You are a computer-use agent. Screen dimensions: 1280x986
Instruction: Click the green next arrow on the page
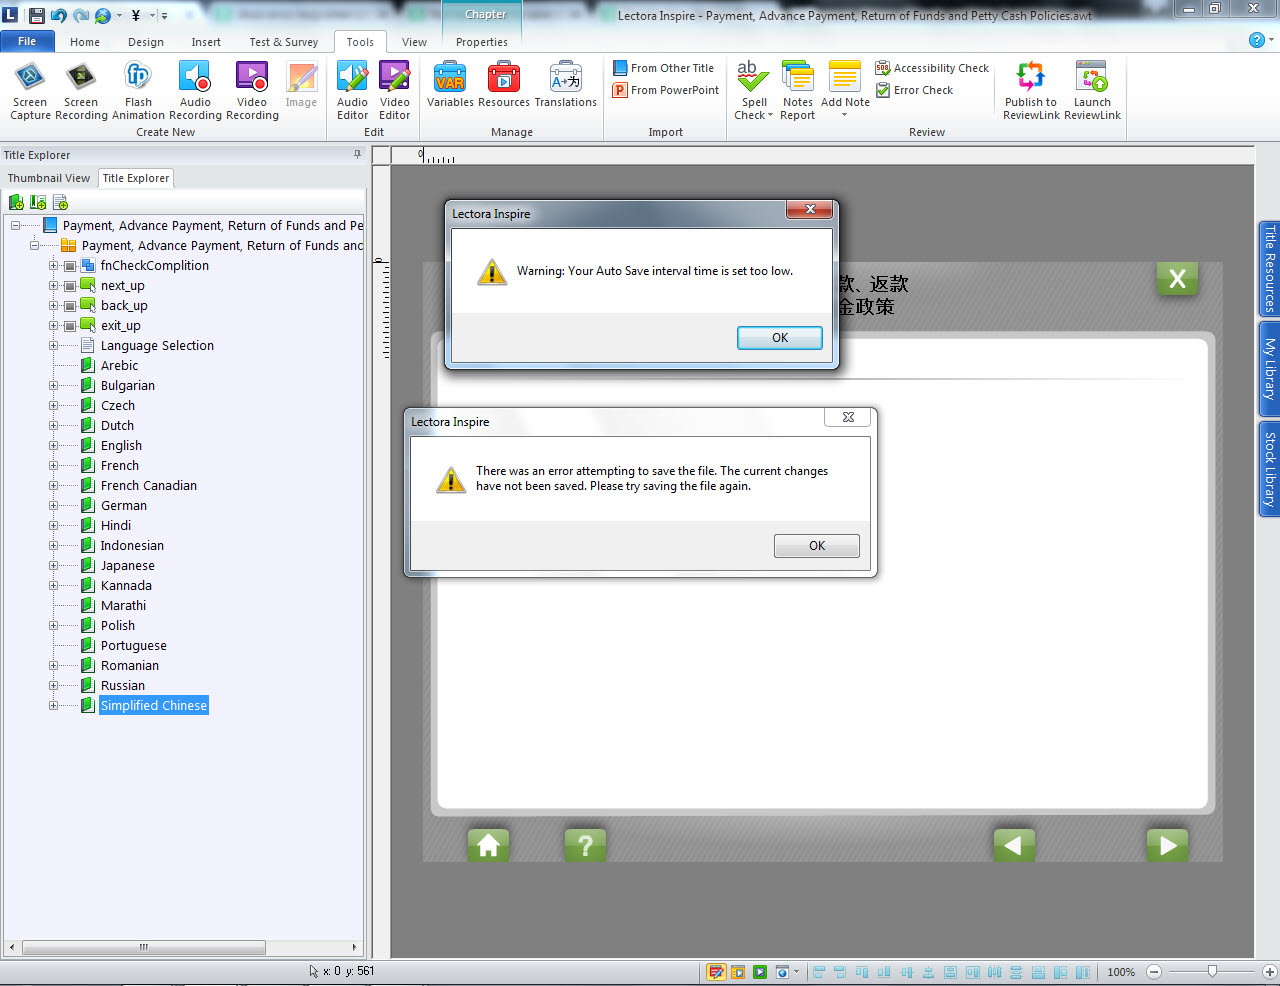pyautogui.click(x=1167, y=845)
